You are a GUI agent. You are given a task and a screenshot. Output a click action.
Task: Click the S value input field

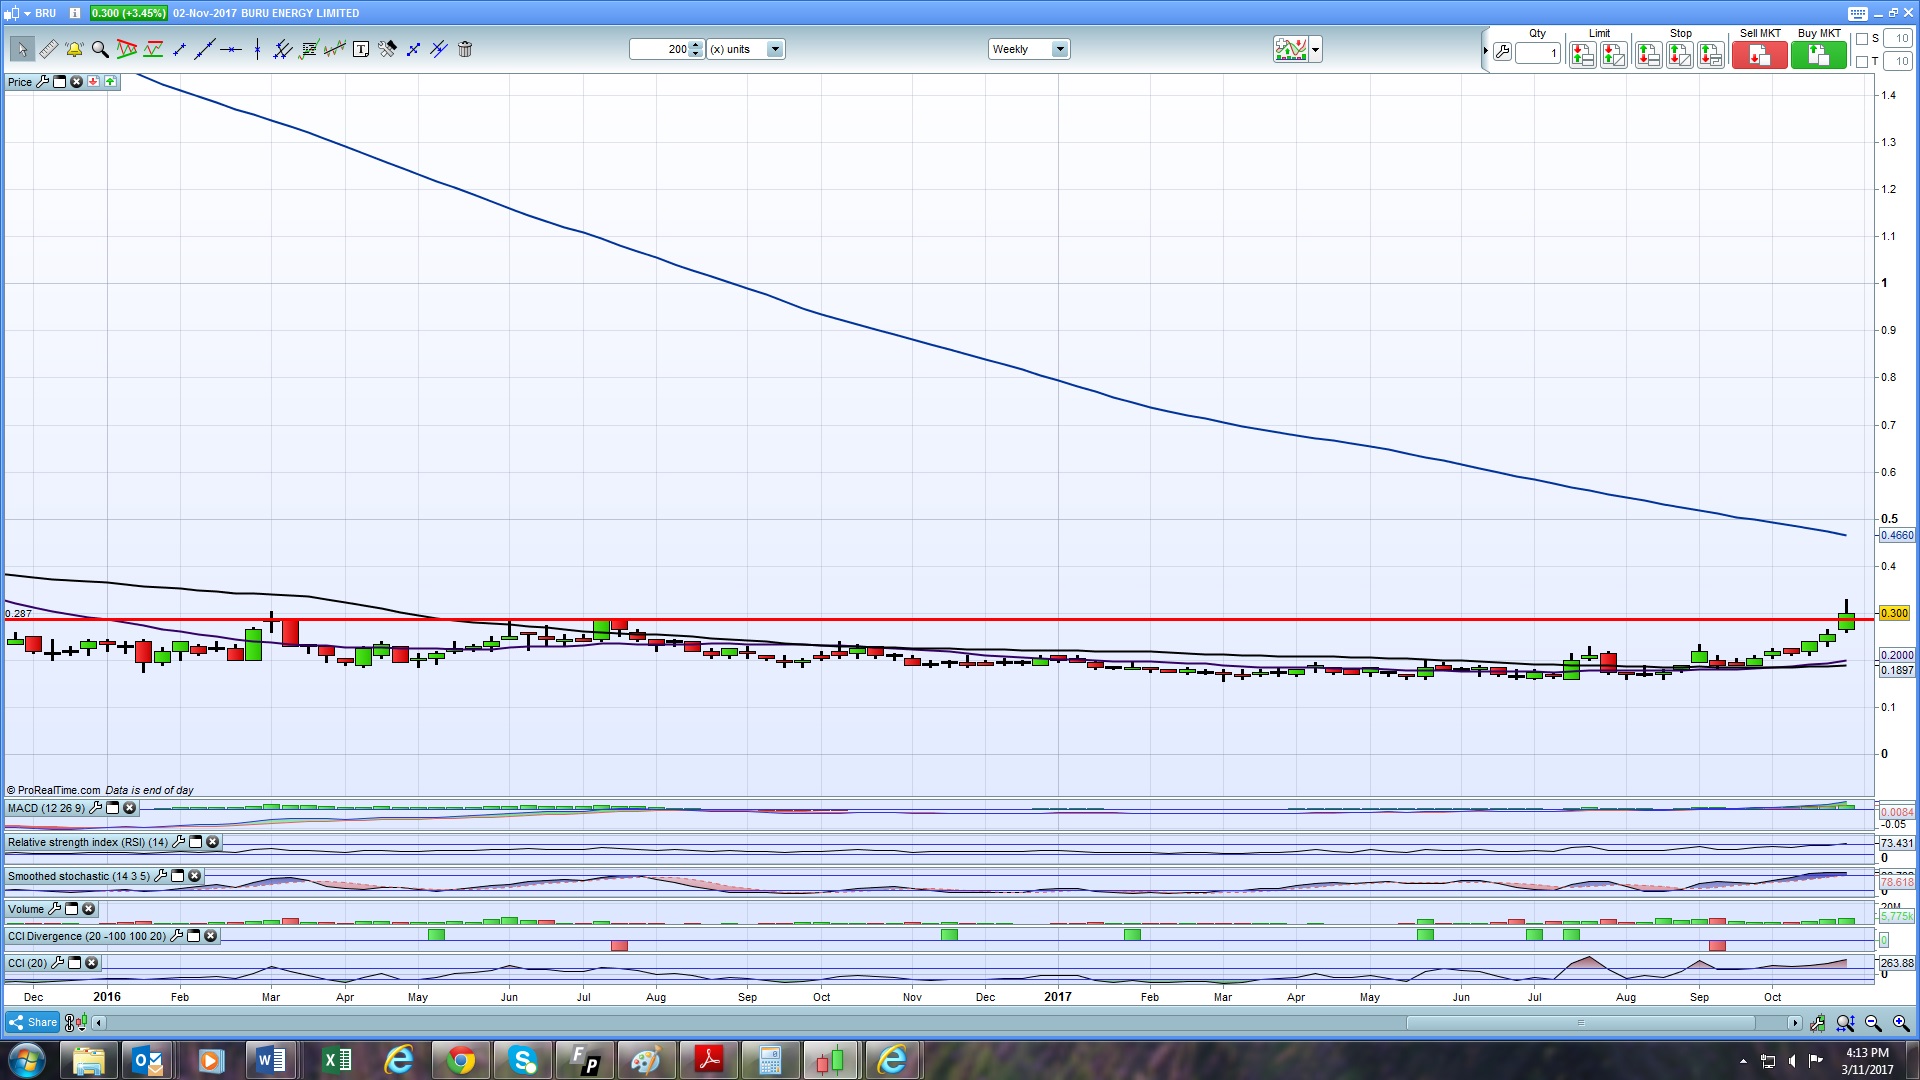click(x=1898, y=39)
